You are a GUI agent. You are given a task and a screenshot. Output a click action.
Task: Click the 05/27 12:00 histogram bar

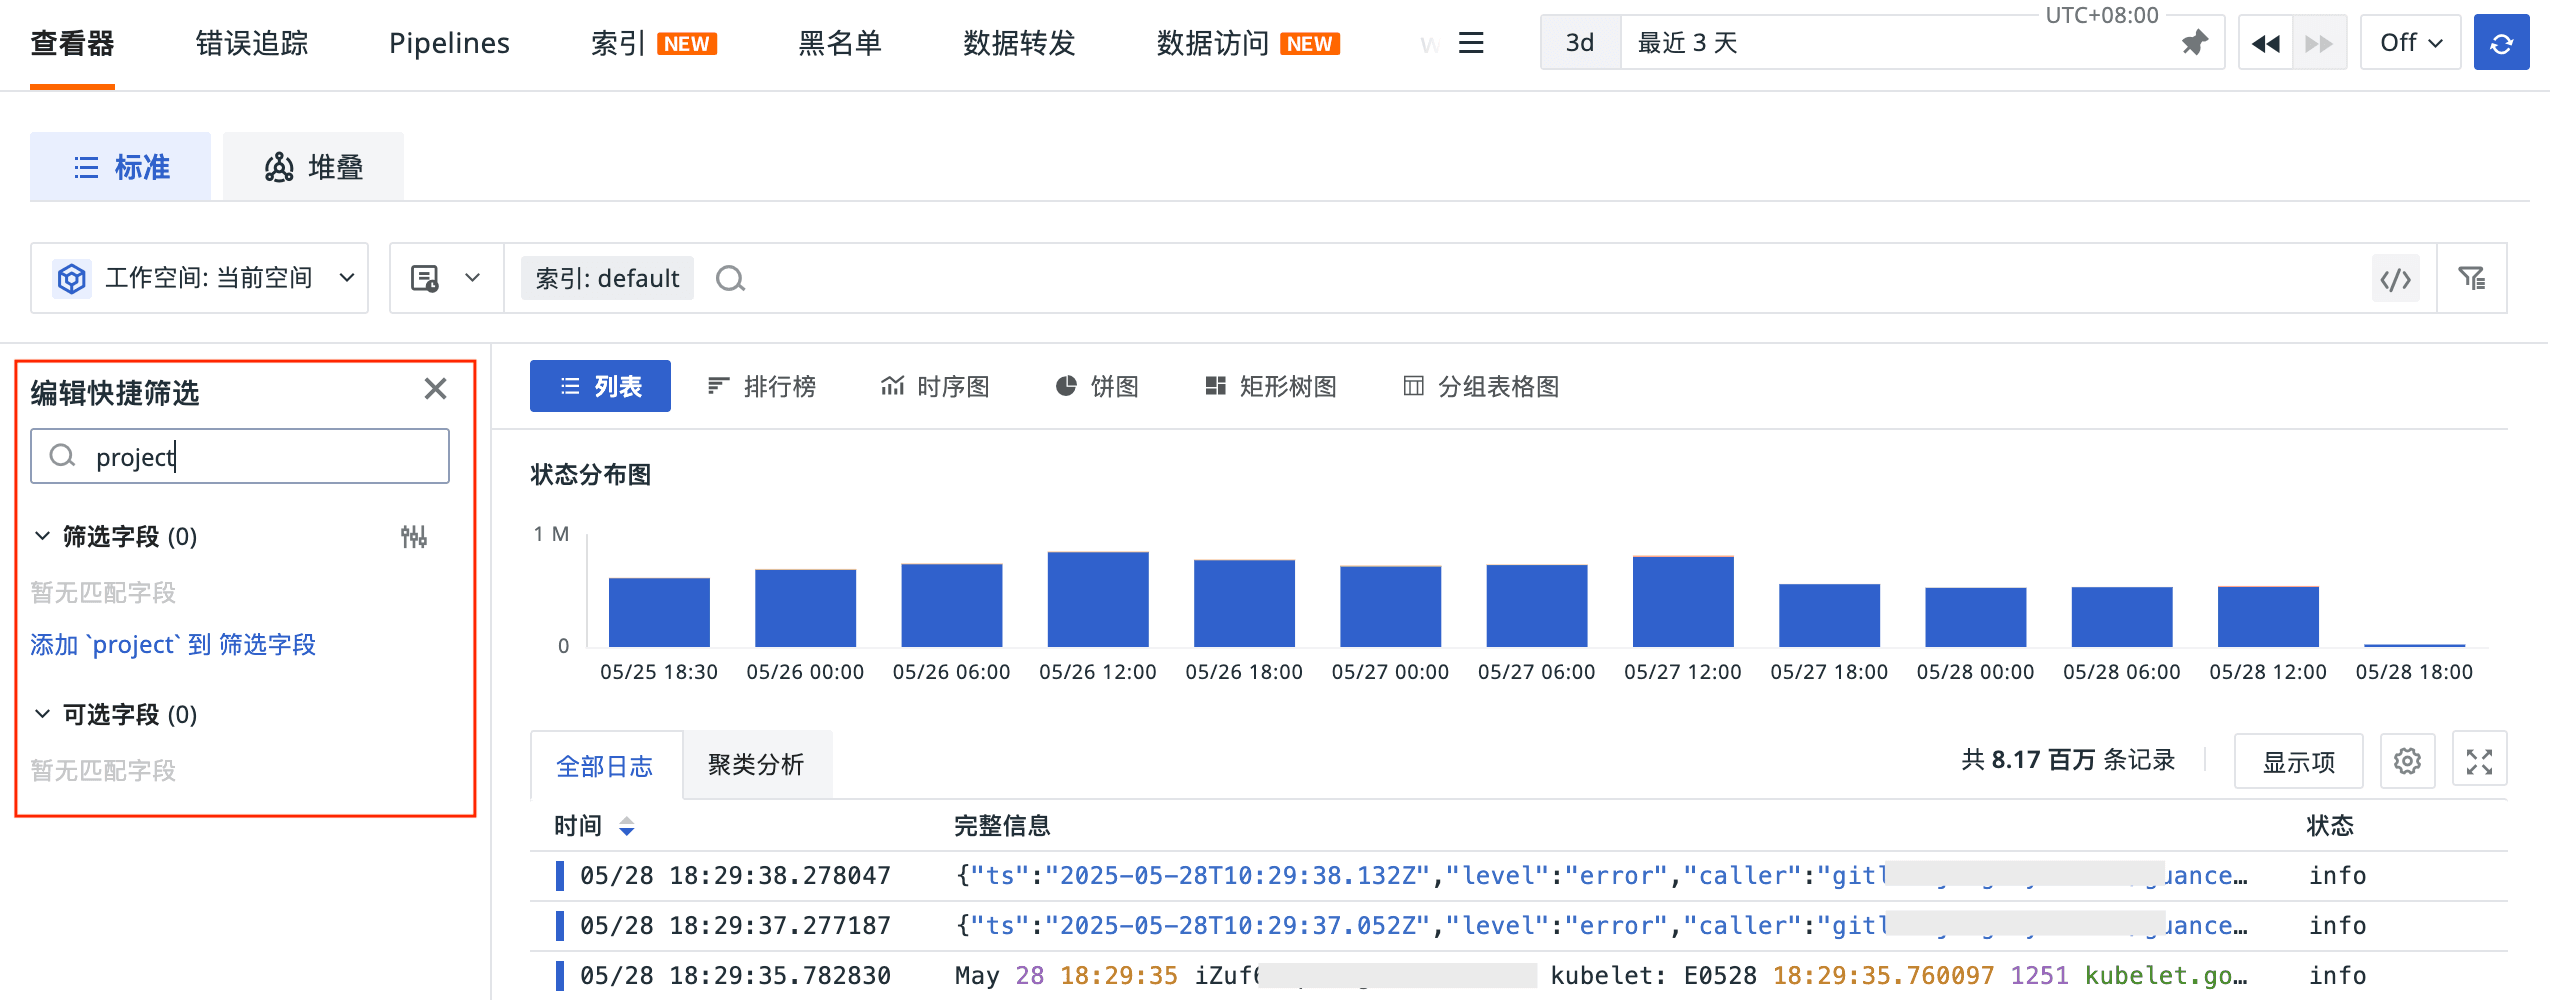tap(1682, 602)
